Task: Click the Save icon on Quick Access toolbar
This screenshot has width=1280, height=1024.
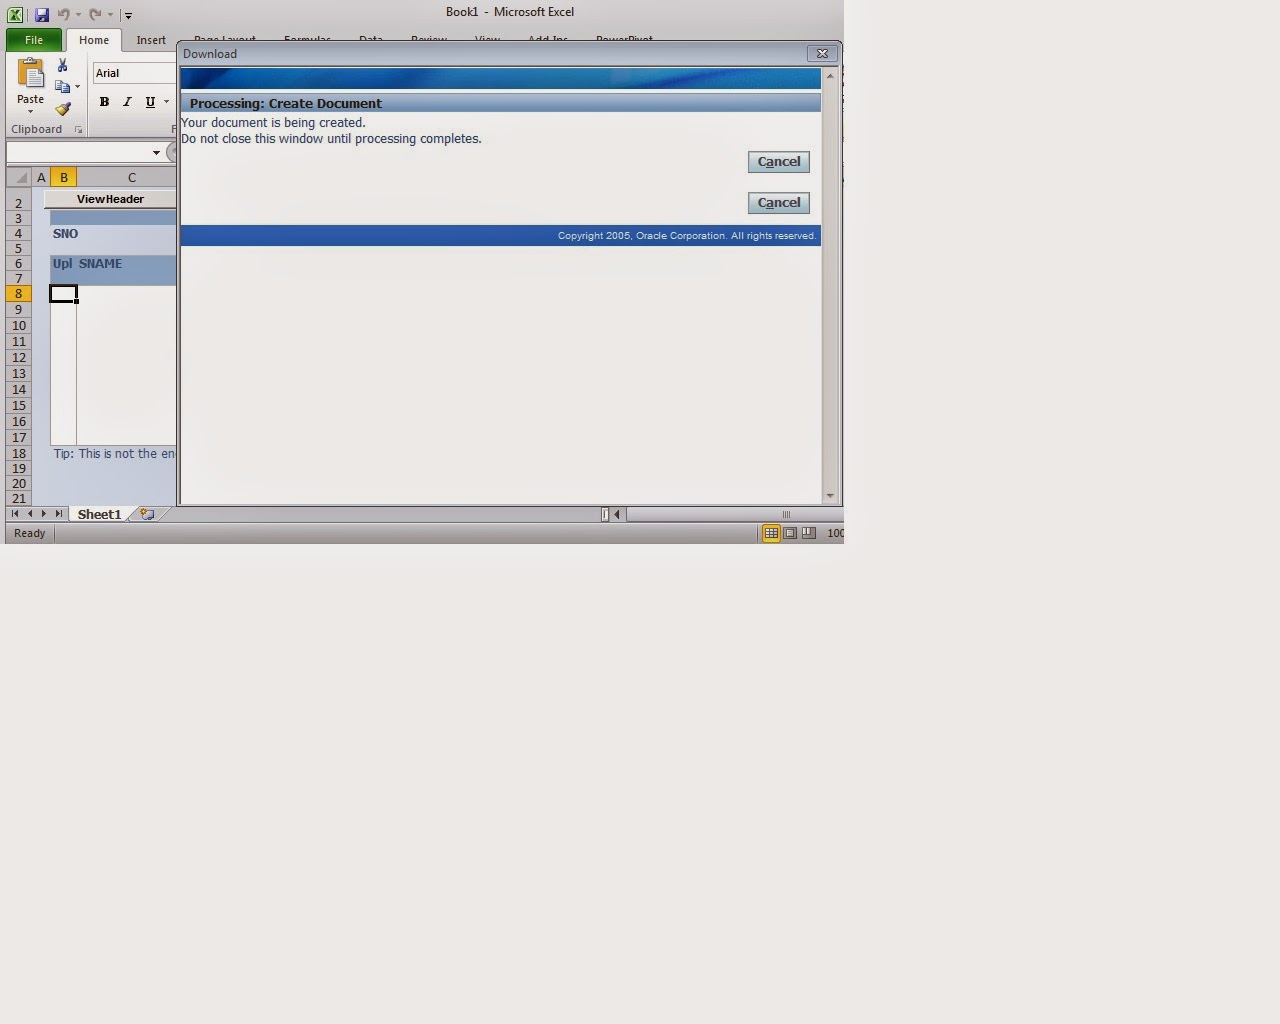Action: [41, 14]
